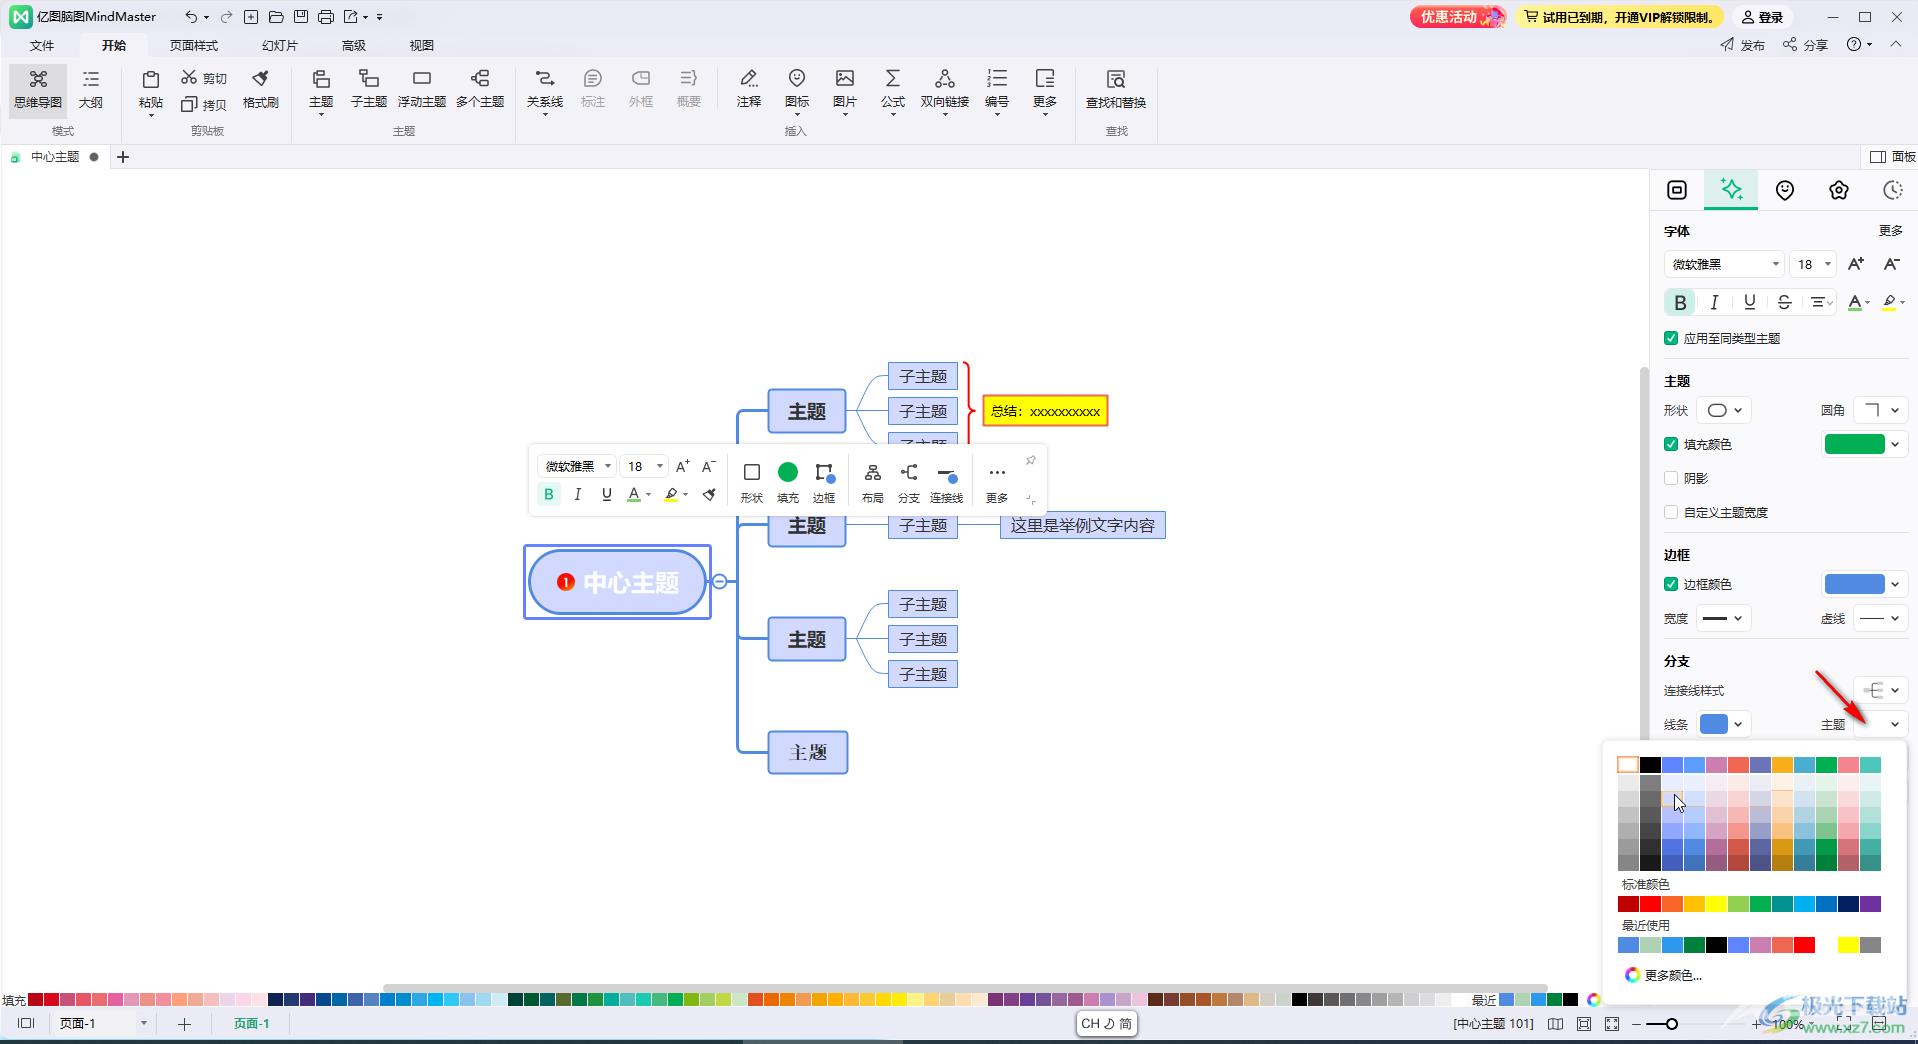This screenshot has height=1044, width=1918.
Task: Pick black in the theme color grid
Action: pos(1650,765)
